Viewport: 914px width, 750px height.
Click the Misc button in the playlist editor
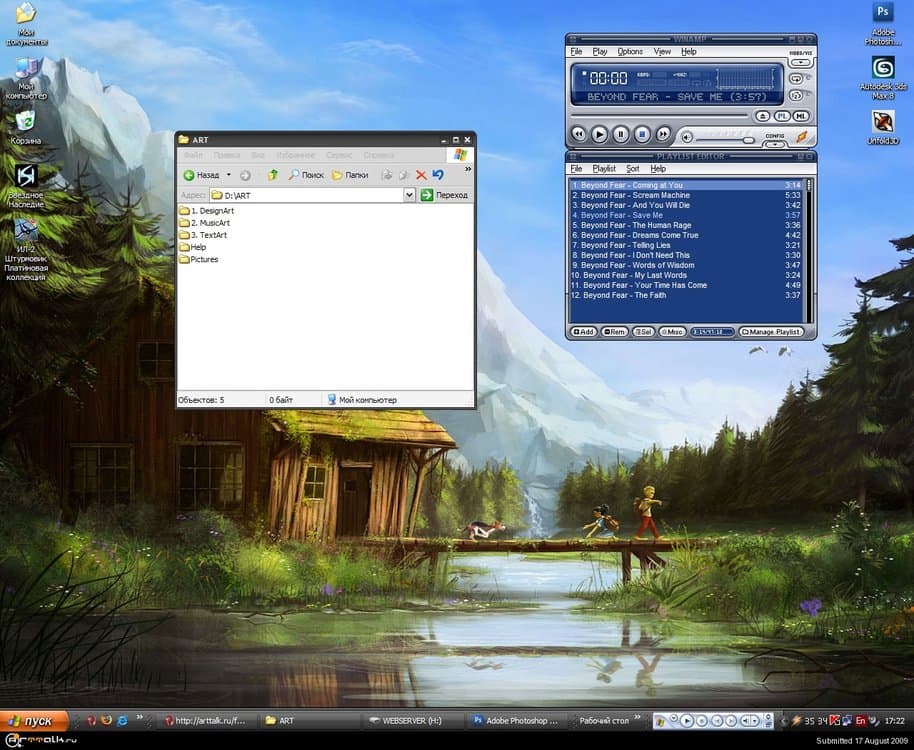coord(672,332)
